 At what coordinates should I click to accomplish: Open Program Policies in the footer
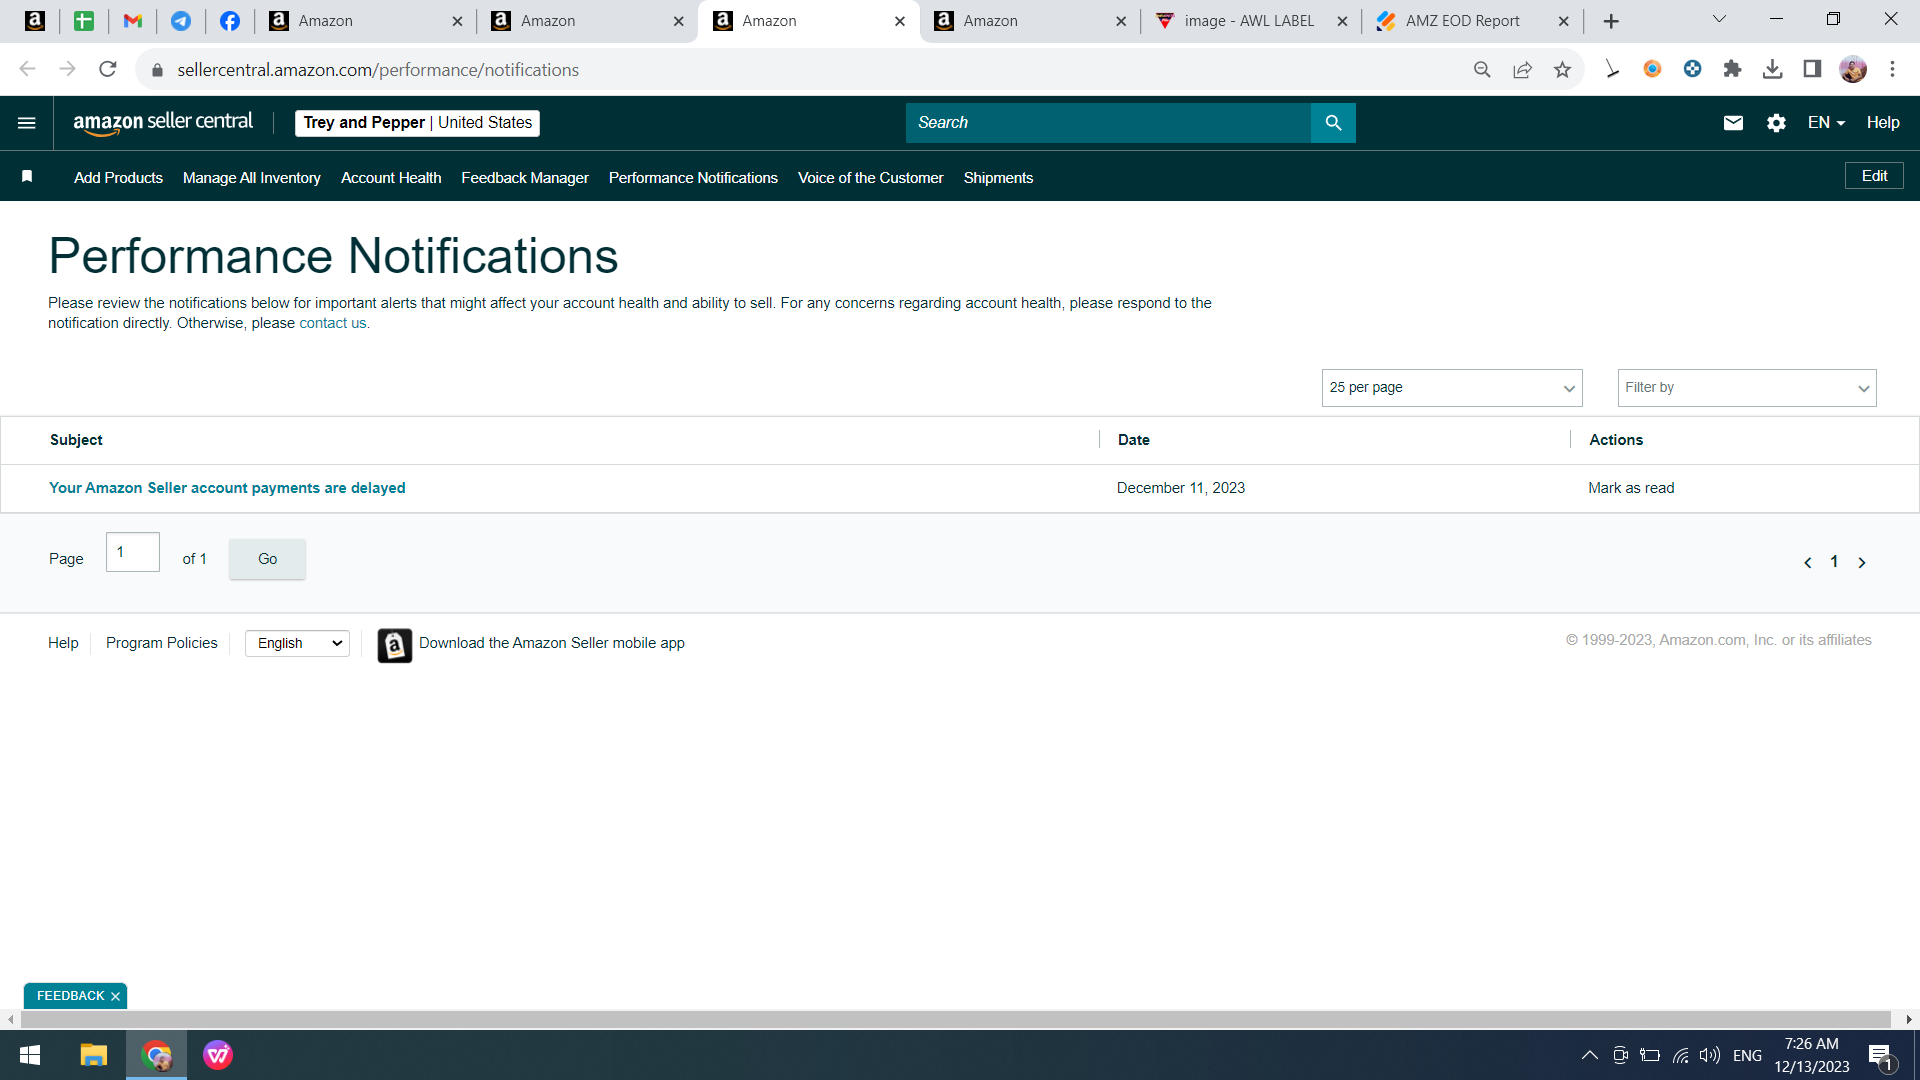click(x=162, y=643)
